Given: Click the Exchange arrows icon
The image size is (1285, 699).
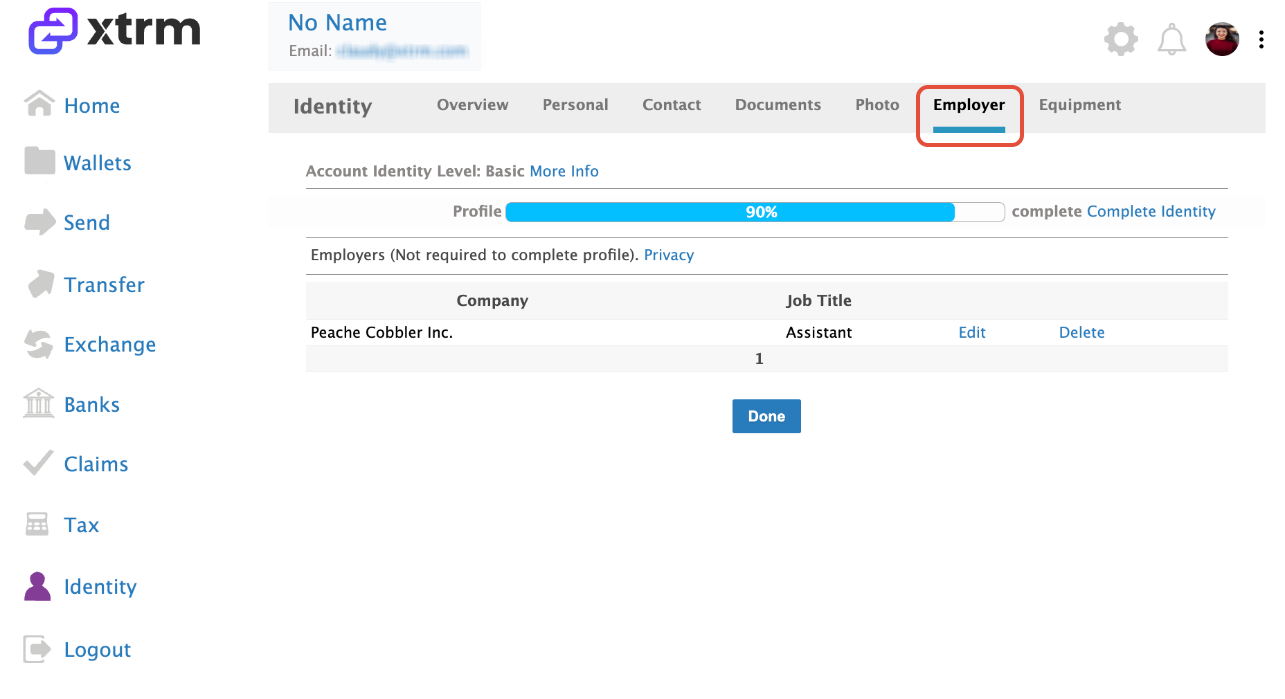Looking at the screenshot, I should click(39, 344).
